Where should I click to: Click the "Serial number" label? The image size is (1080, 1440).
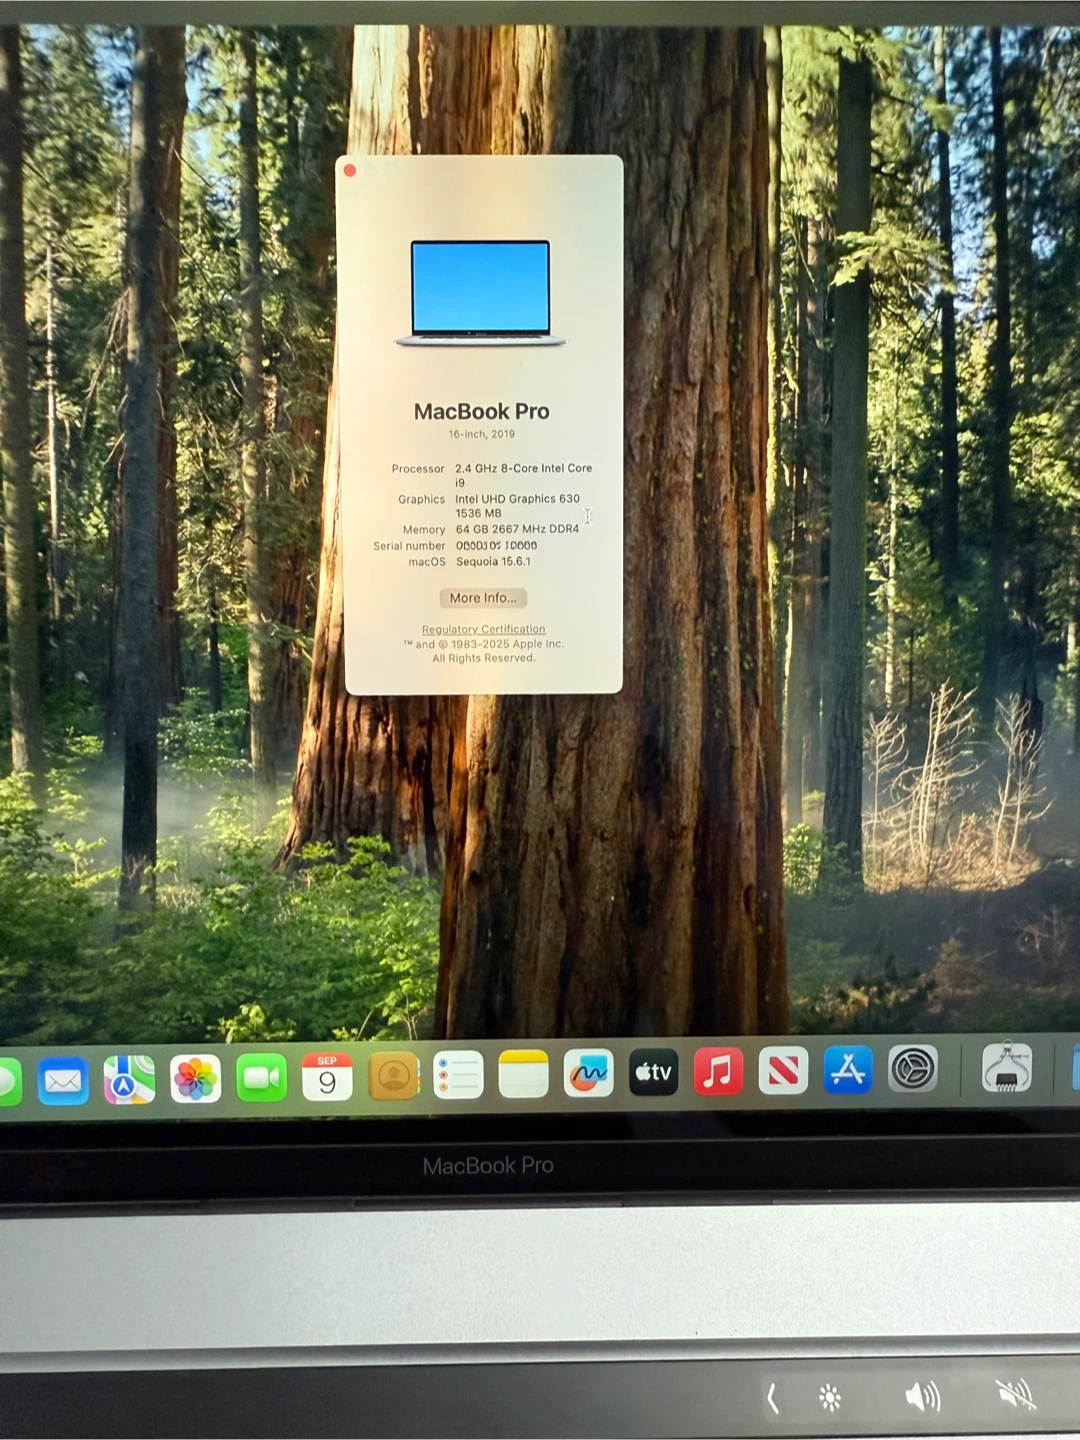[x=409, y=546]
